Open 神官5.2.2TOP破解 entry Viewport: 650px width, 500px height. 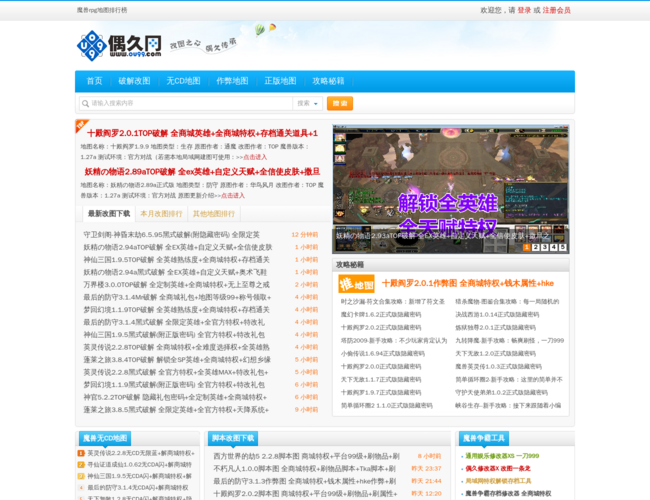175,397
